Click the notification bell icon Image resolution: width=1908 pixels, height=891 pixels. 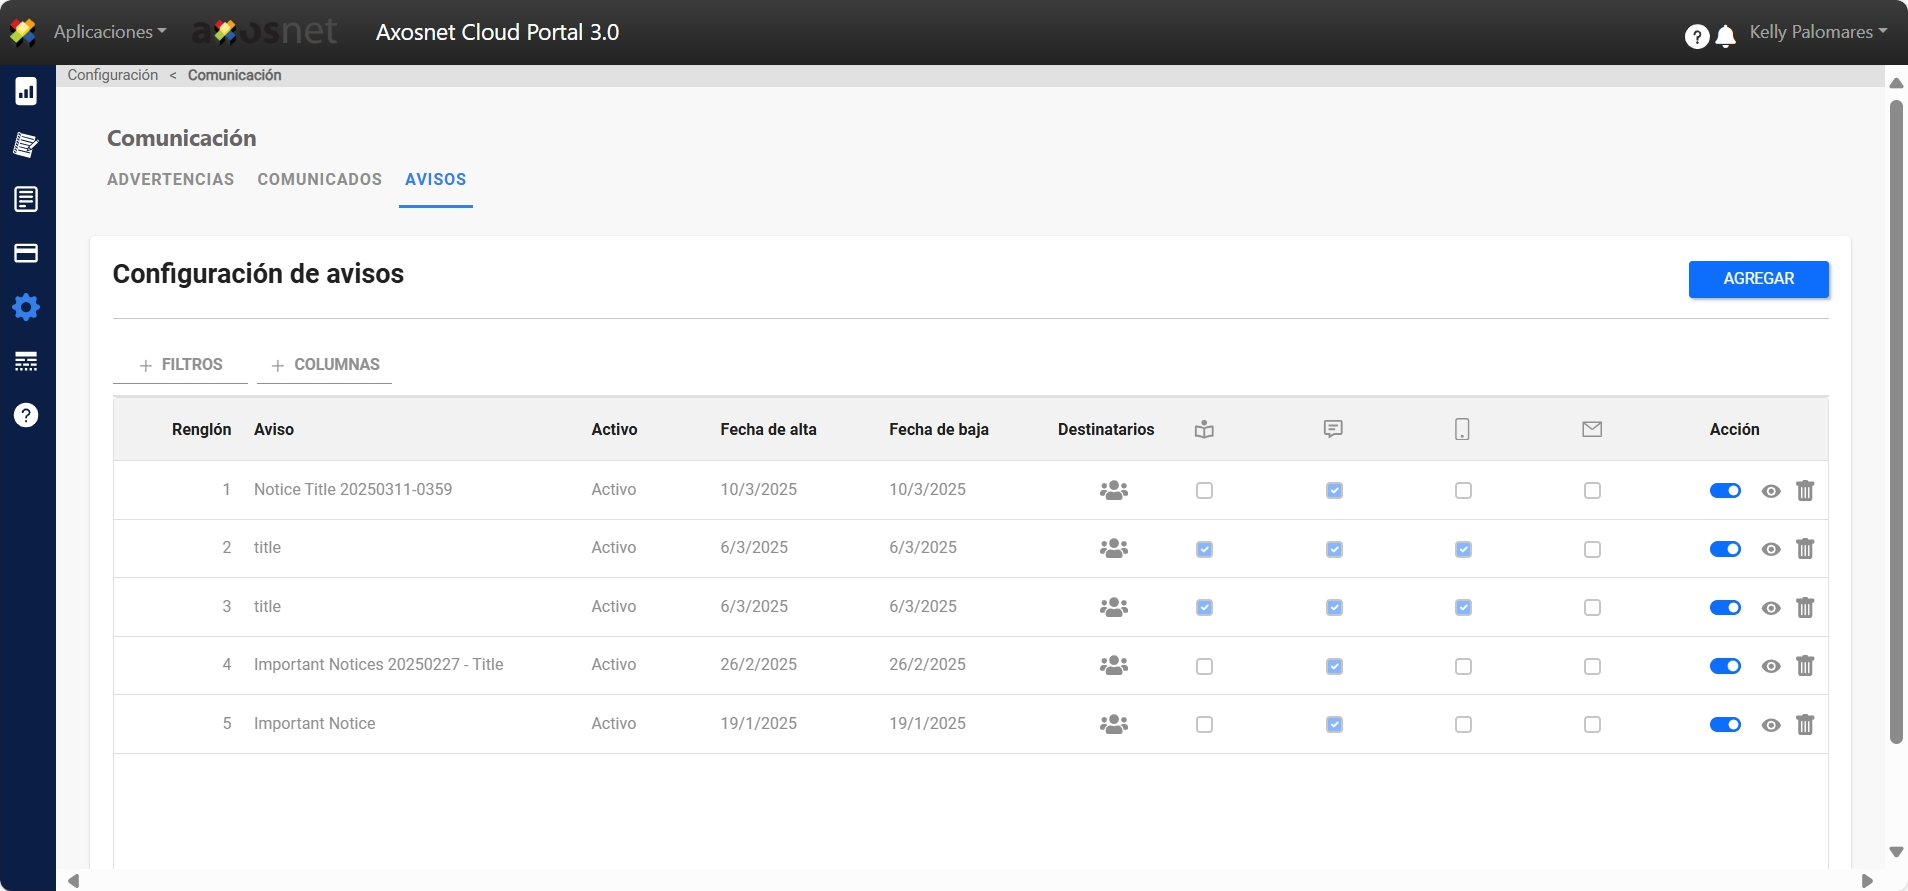pos(1725,37)
